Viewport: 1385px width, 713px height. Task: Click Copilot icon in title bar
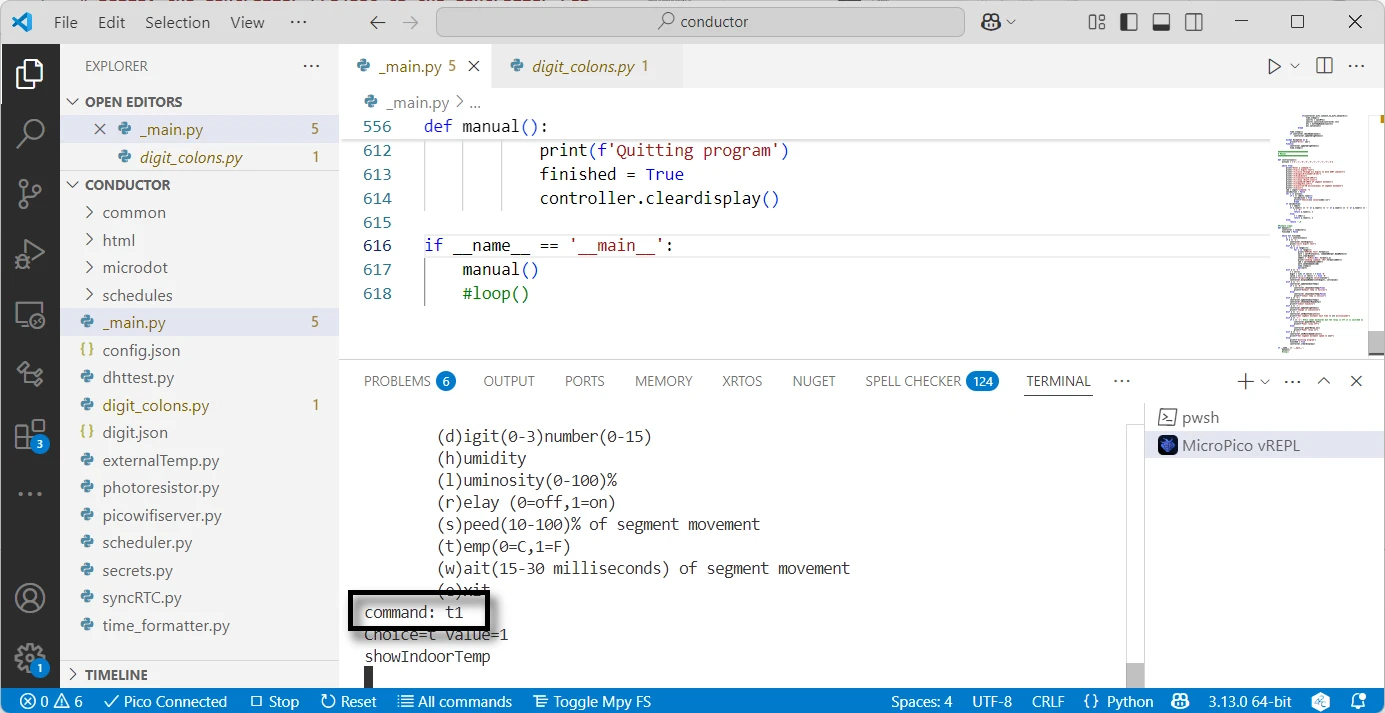point(991,22)
